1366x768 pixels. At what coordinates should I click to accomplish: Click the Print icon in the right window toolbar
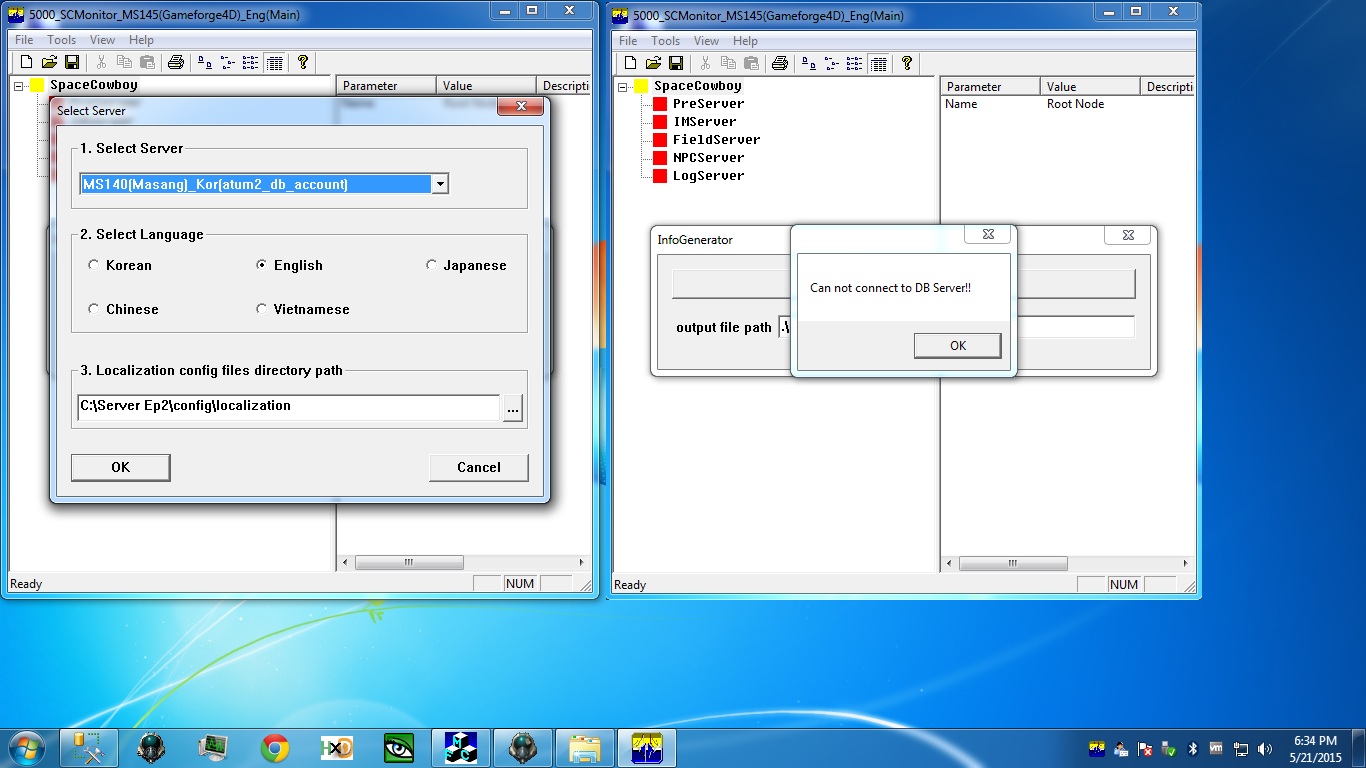point(780,63)
